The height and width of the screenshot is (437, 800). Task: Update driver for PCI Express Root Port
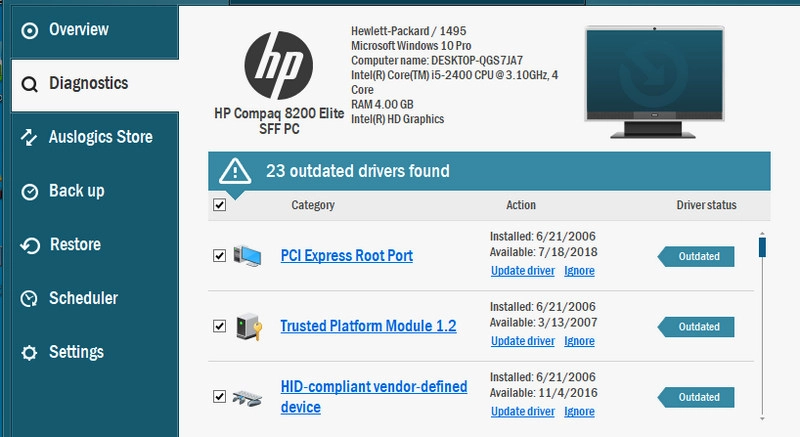click(x=522, y=271)
